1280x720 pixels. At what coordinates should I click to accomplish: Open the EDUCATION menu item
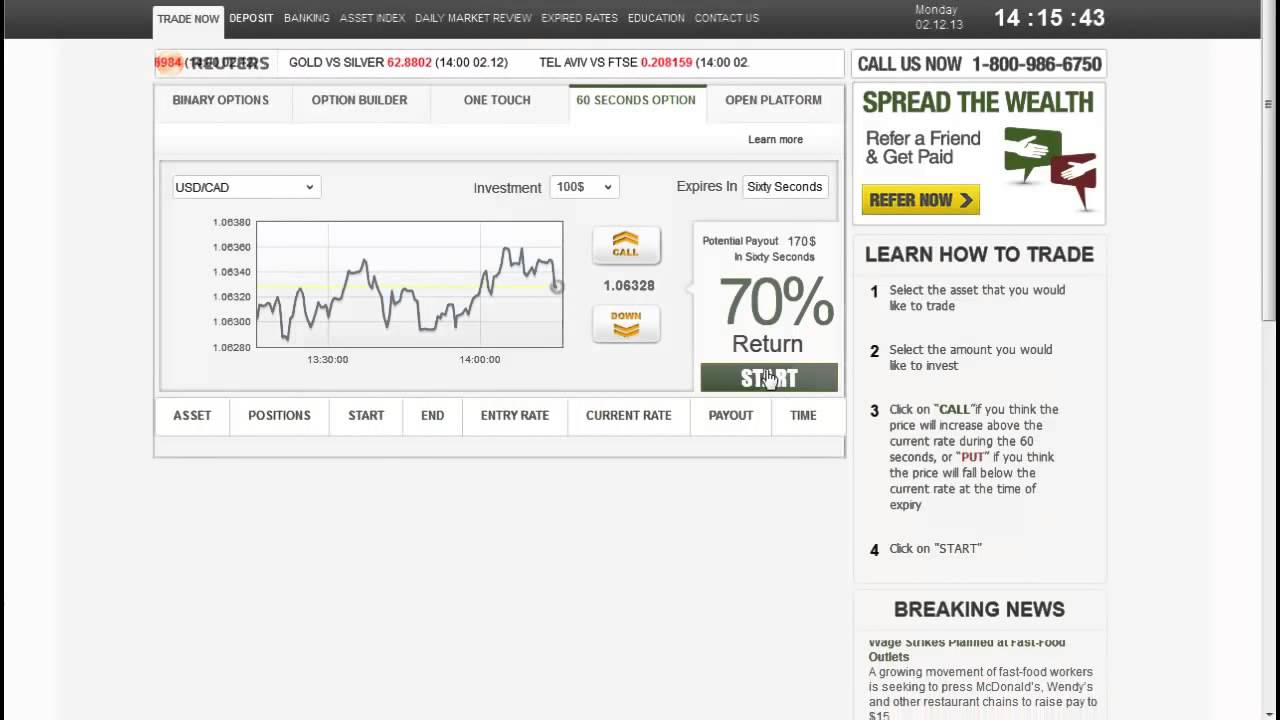pos(656,18)
